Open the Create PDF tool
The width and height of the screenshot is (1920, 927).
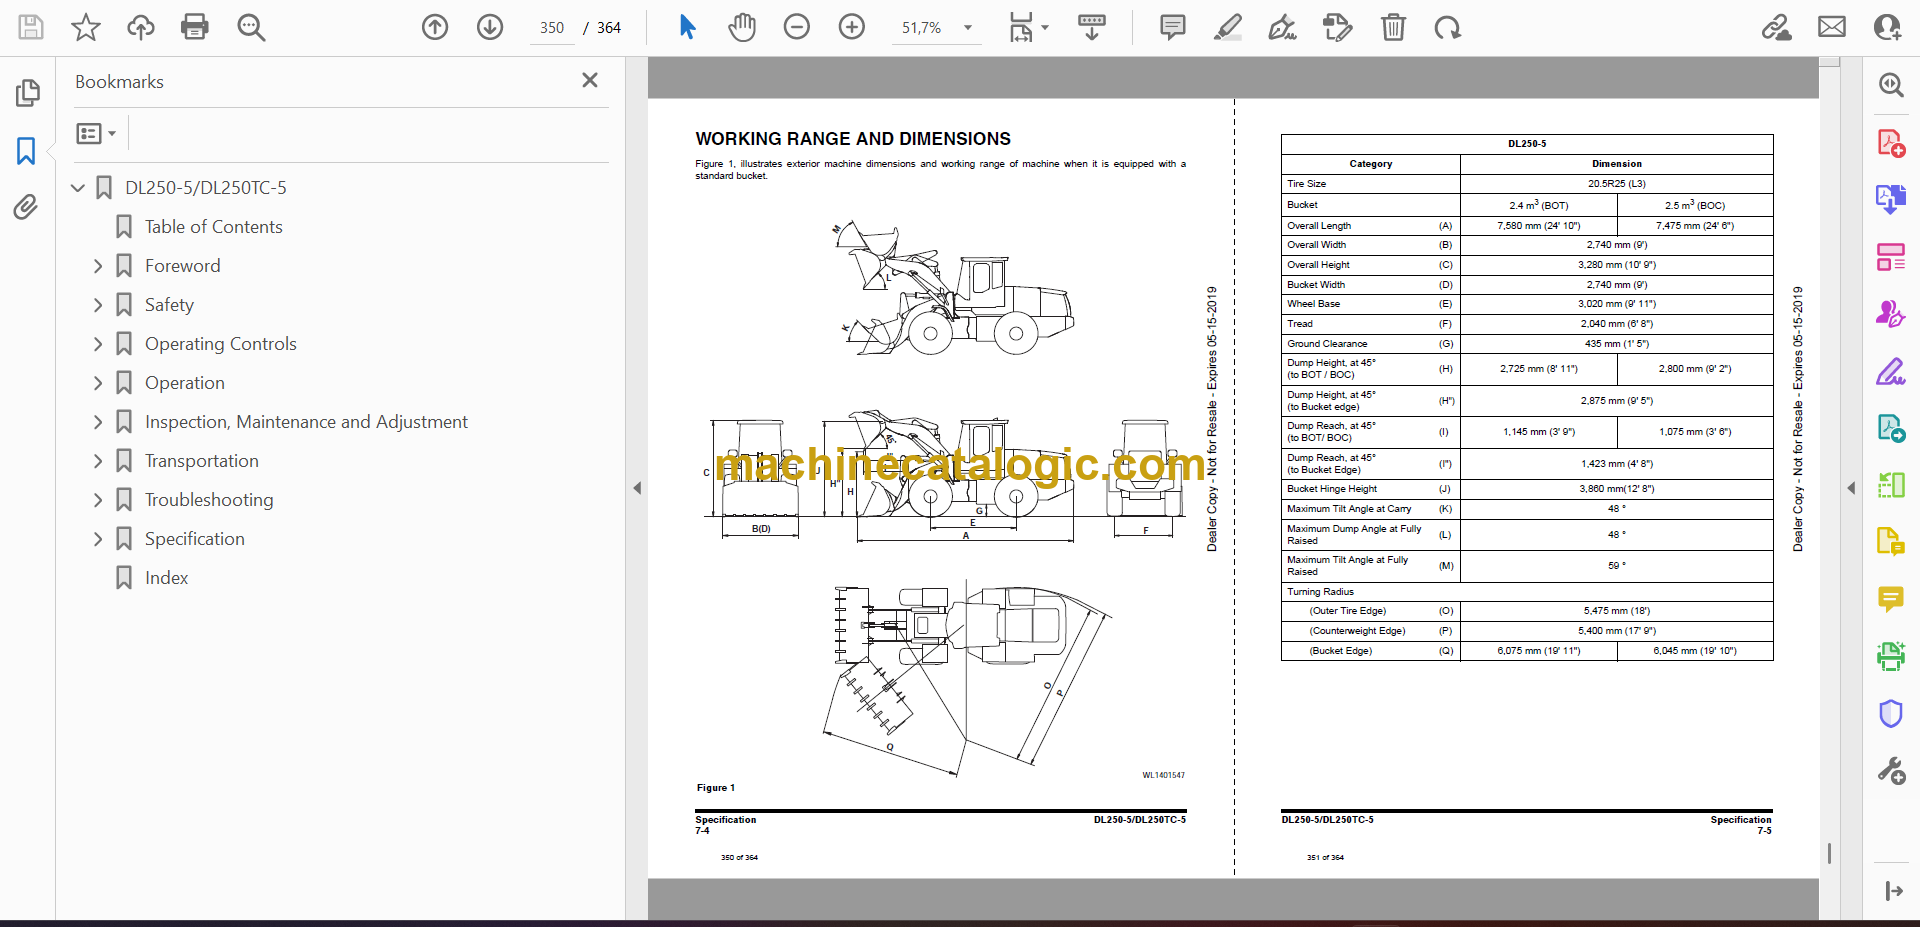(1890, 143)
